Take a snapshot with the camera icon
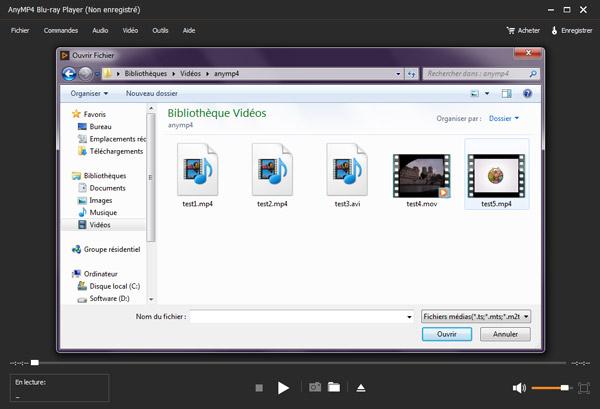 pos(314,387)
